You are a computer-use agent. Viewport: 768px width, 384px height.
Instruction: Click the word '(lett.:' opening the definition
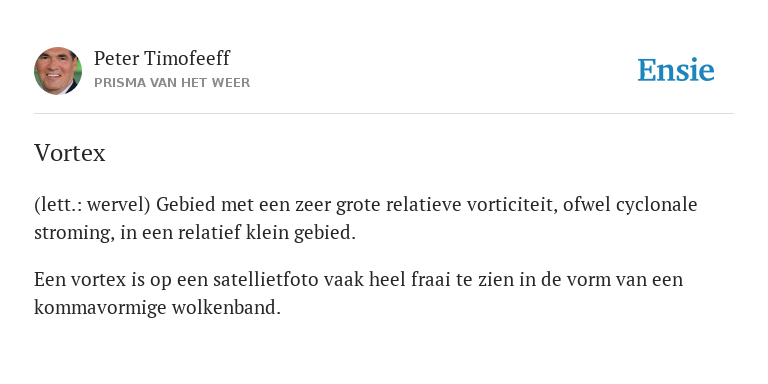[x=57, y=205]
